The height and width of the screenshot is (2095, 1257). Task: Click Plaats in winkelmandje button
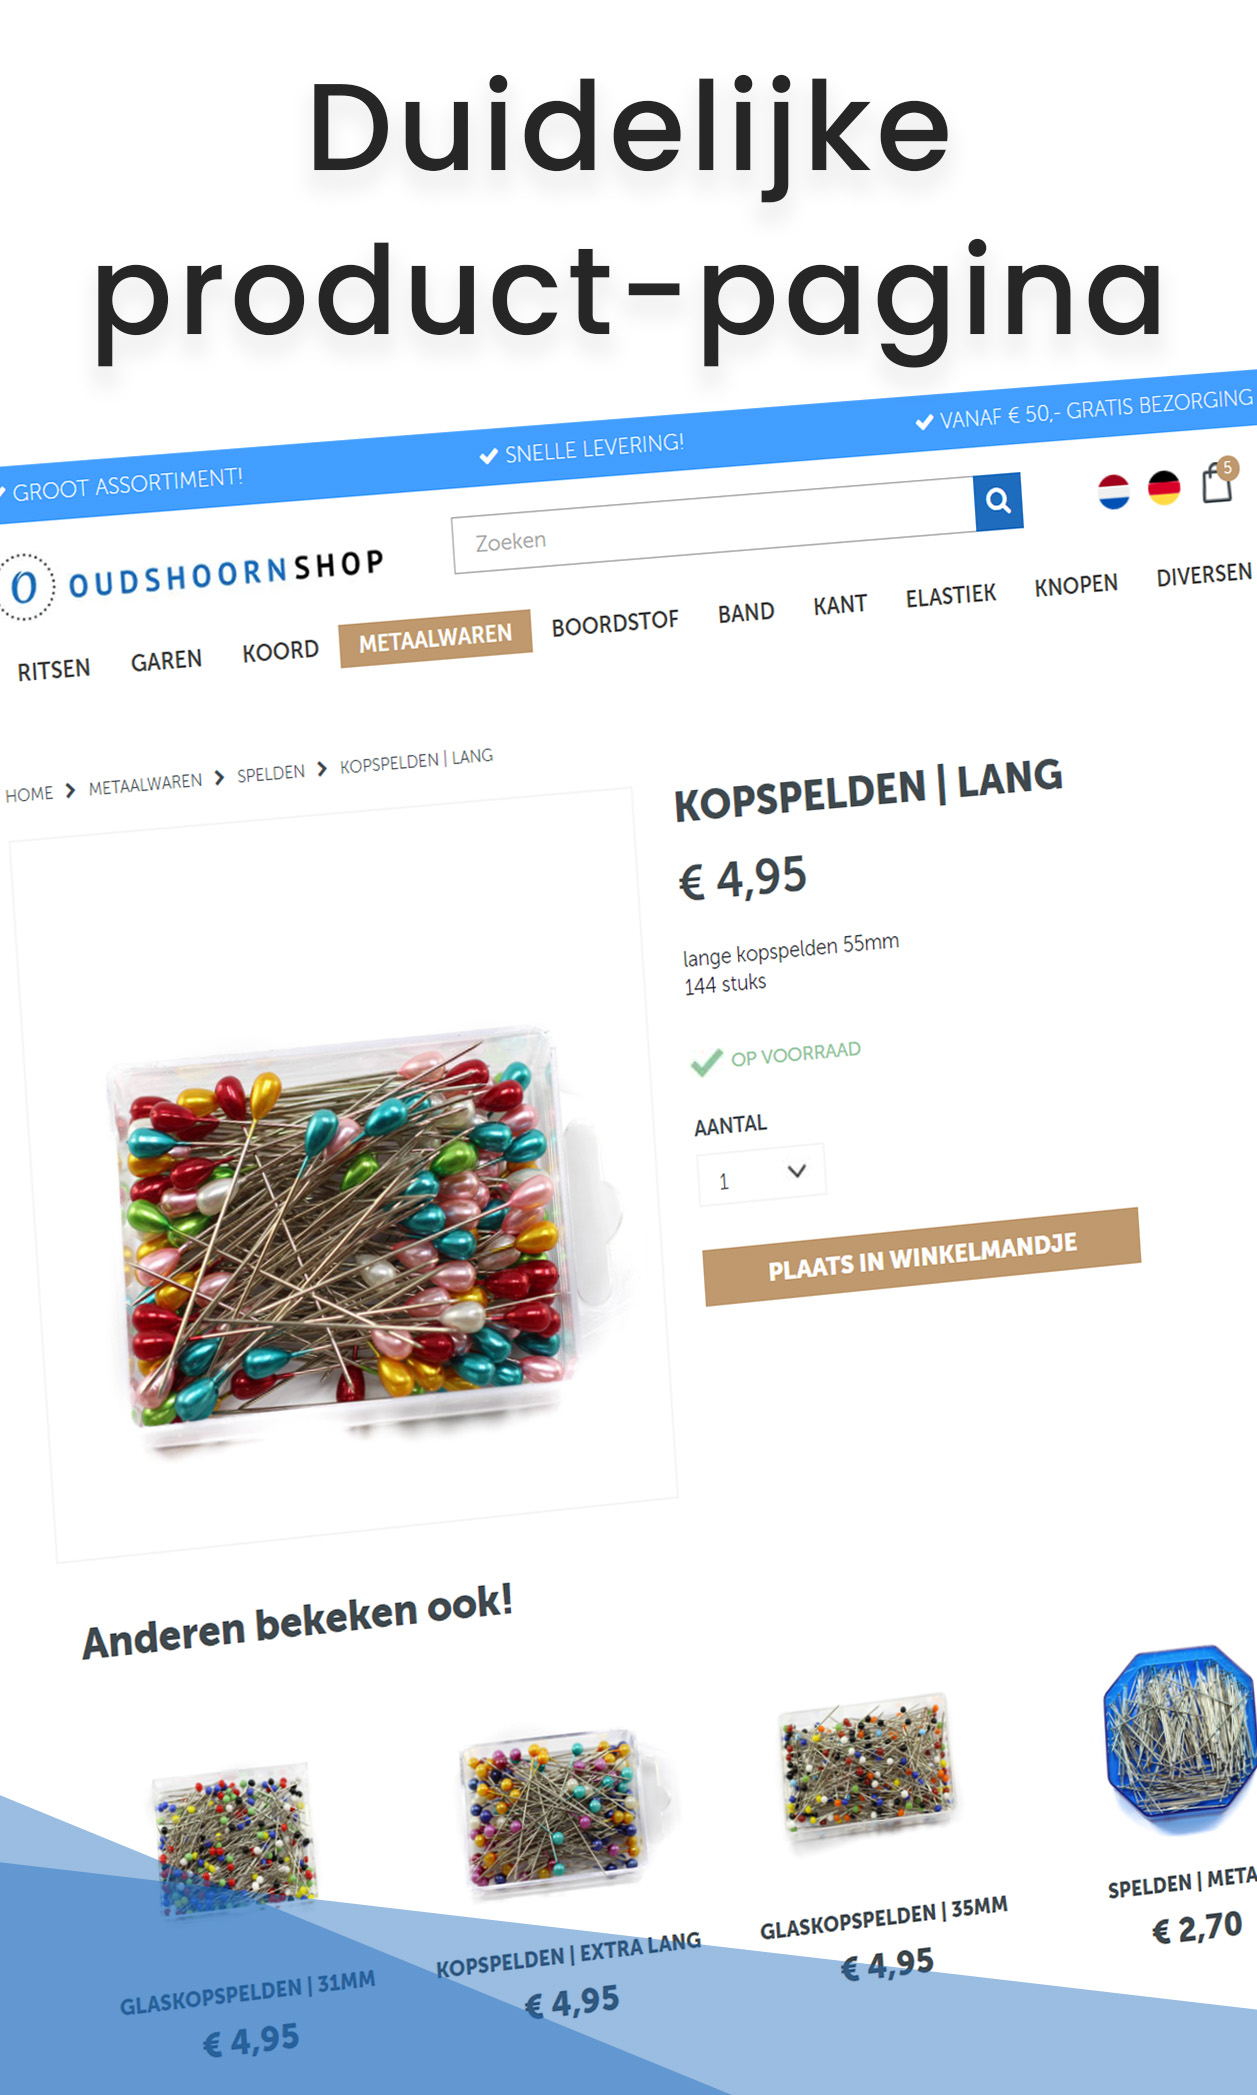click(922, 1257)
